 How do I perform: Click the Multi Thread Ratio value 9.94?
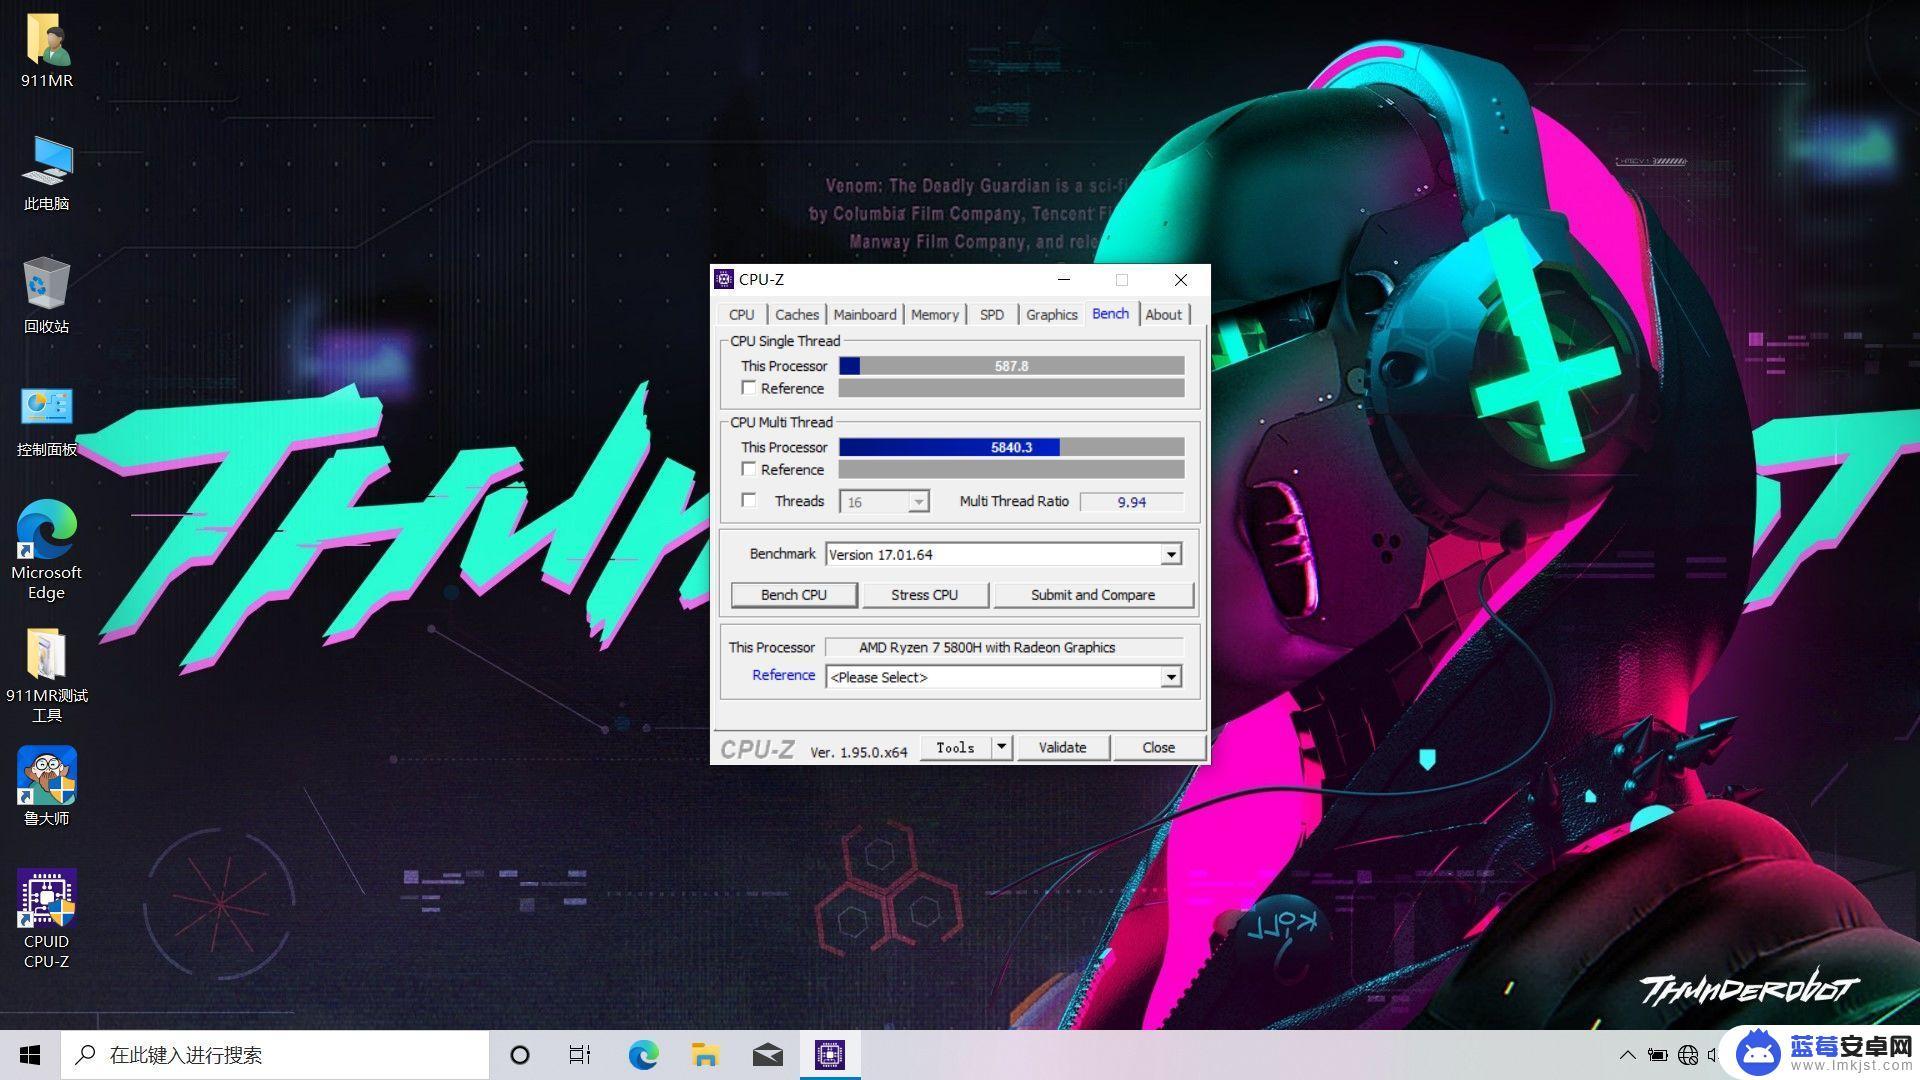[1131, 501]
